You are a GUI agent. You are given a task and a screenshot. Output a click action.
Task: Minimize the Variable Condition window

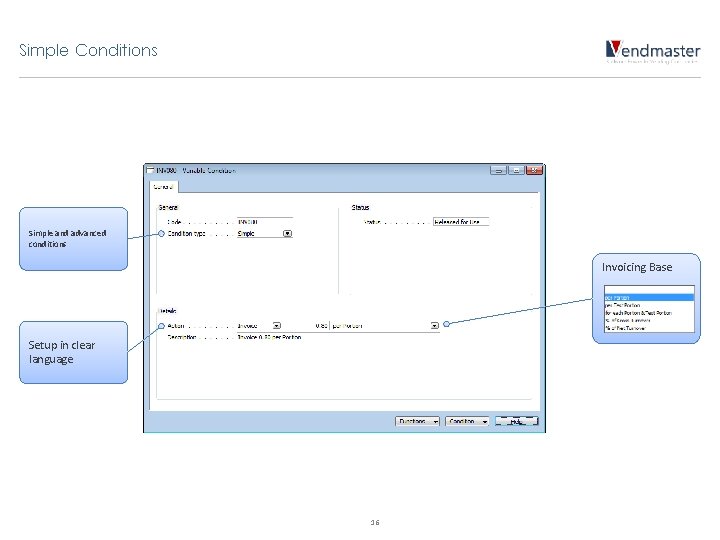[498, 170]
